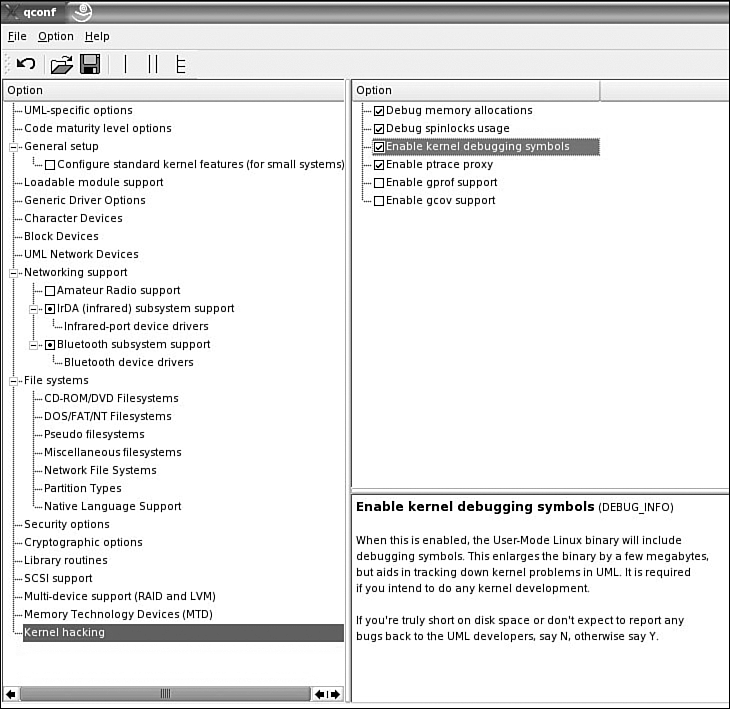Collapse the File systems tree node
The image size is (730, 709).
pyautogui.click(x=15, y=381)
